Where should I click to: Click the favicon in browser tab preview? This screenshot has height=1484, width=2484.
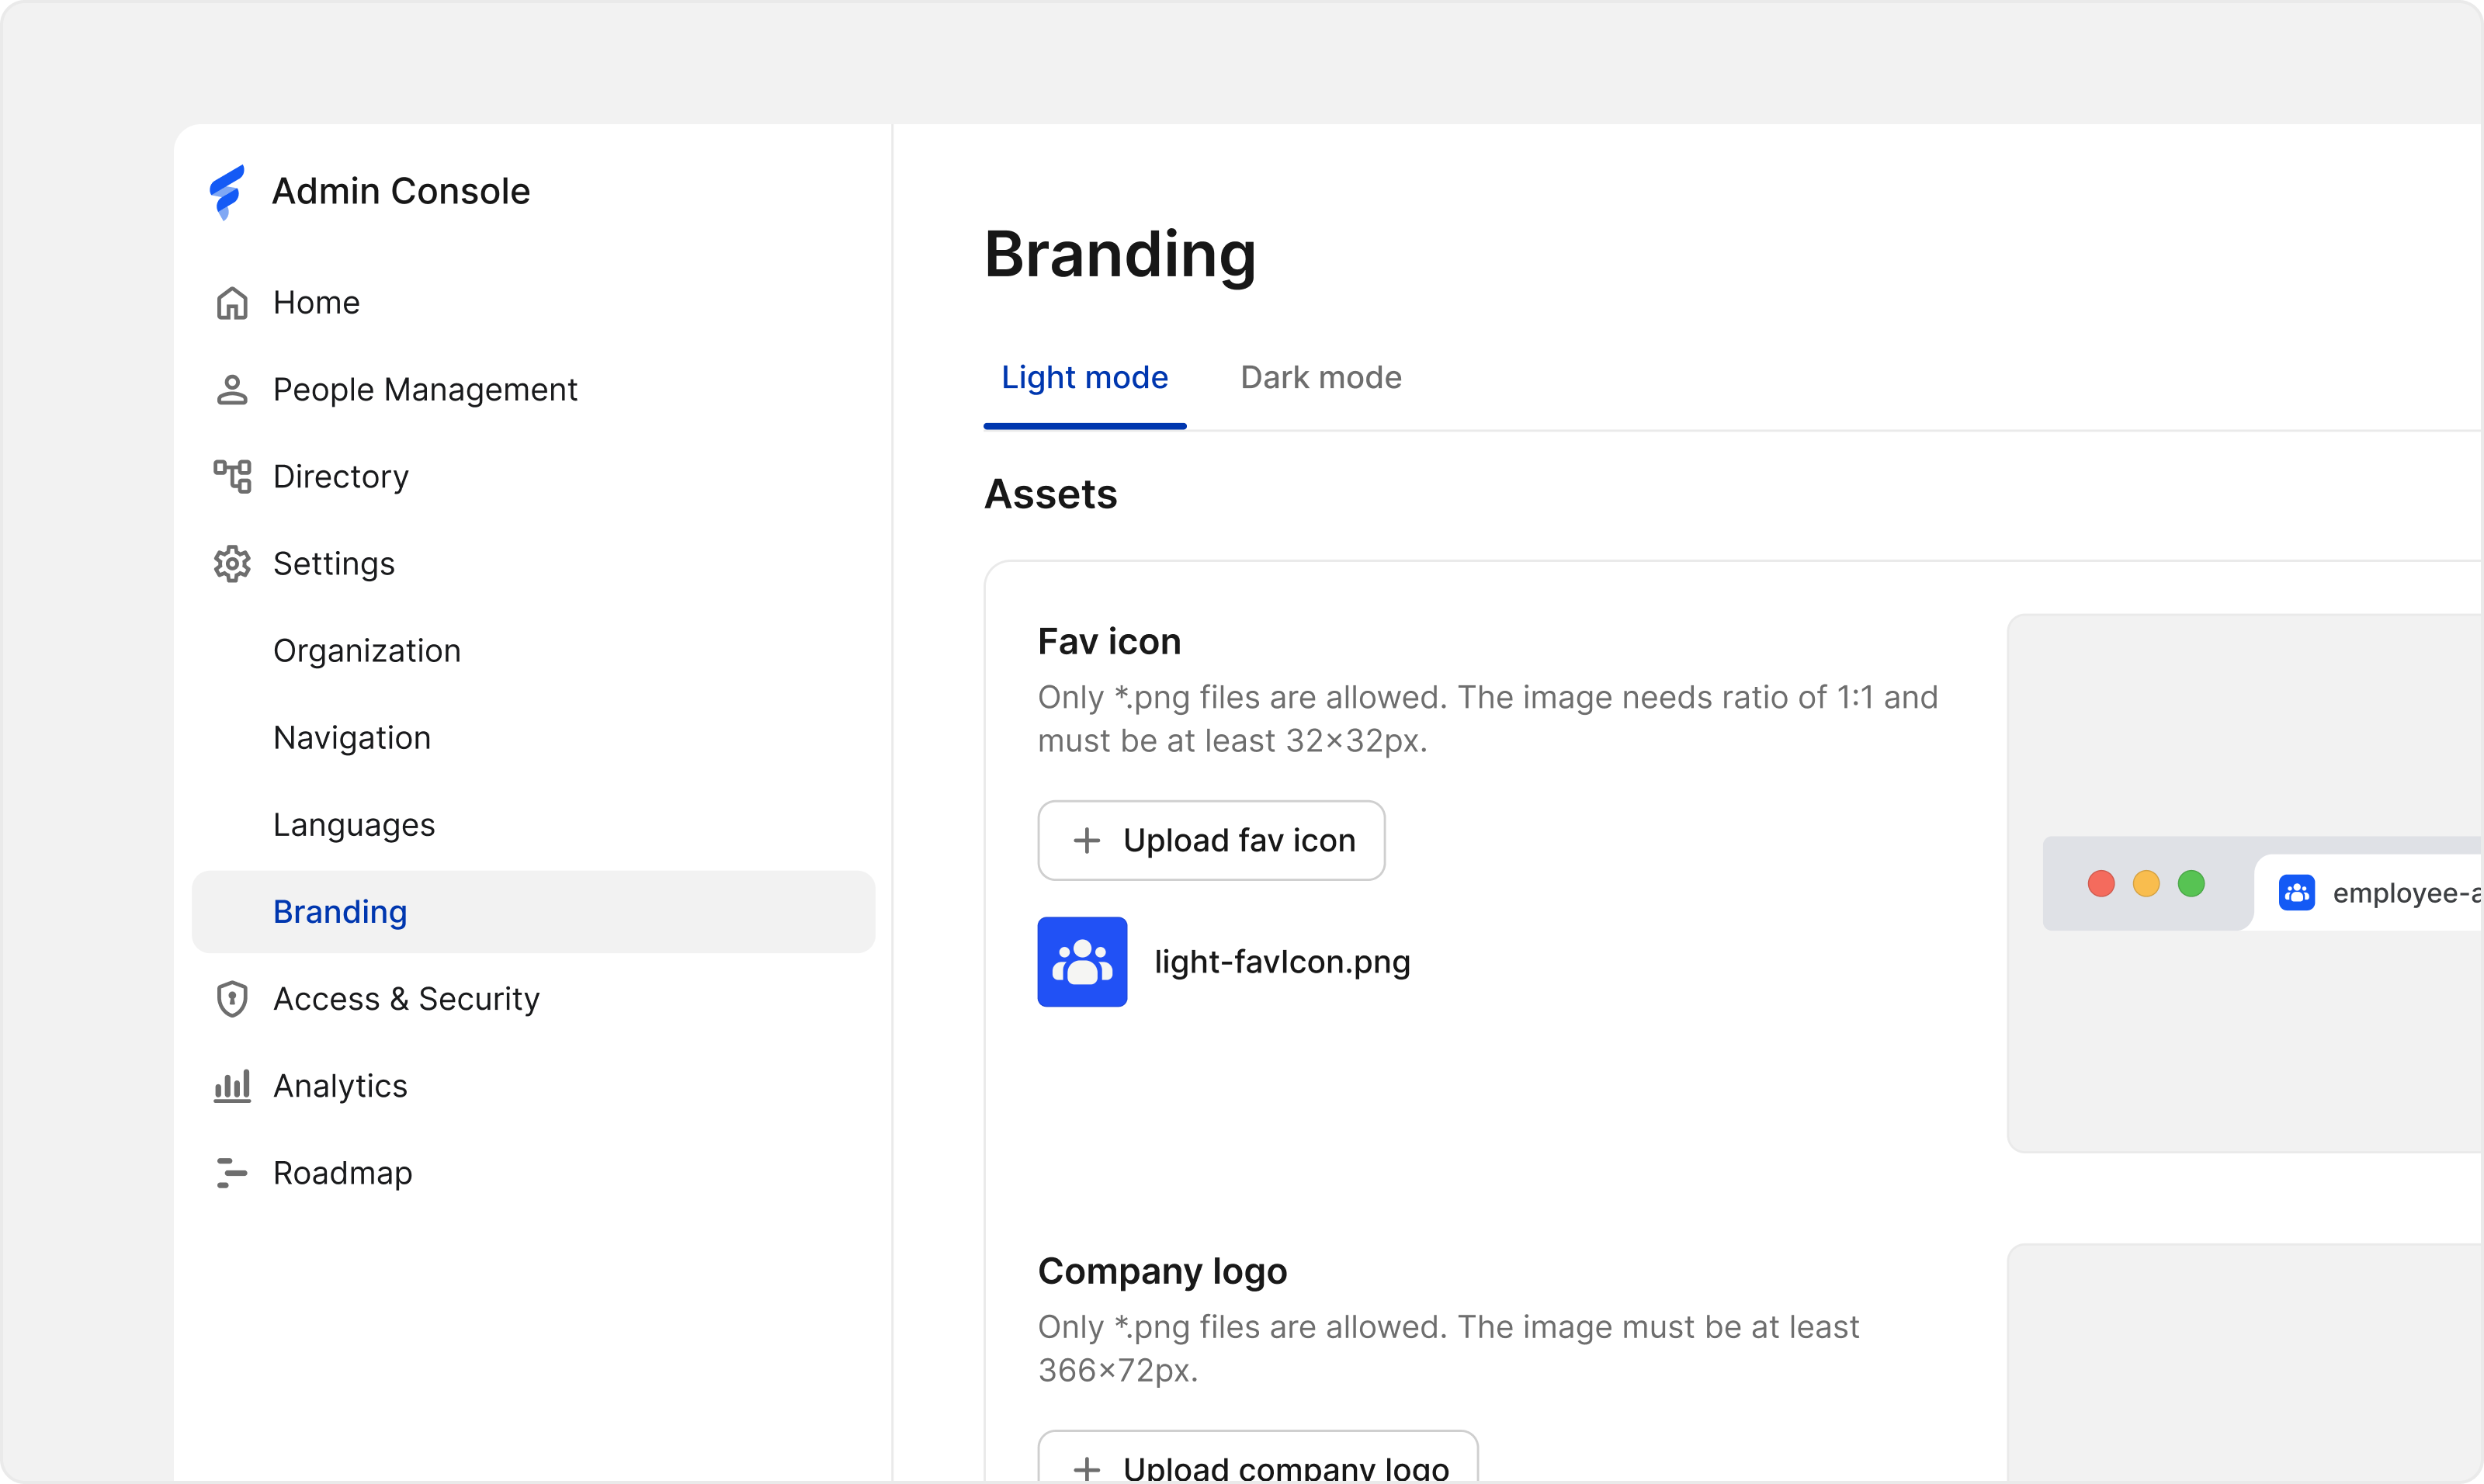[2297, 892]
